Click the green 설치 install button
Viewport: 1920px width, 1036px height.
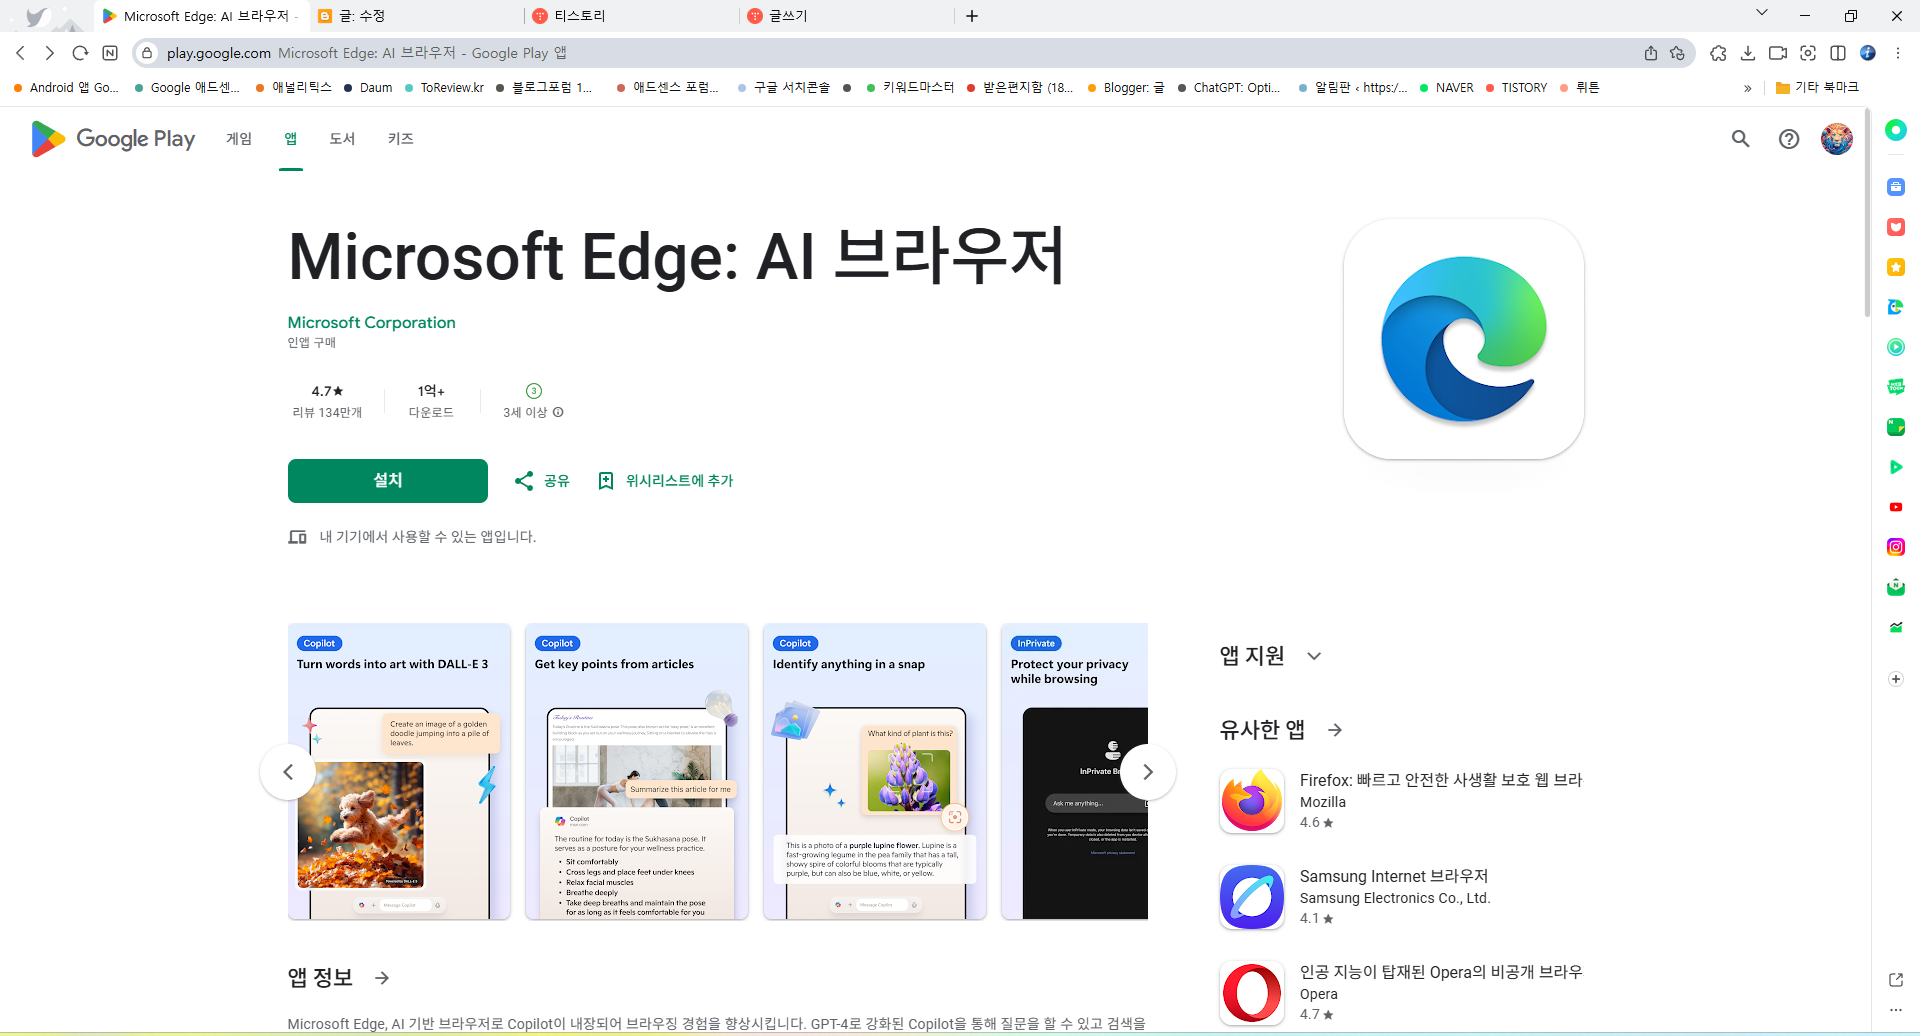pos(388,481)
